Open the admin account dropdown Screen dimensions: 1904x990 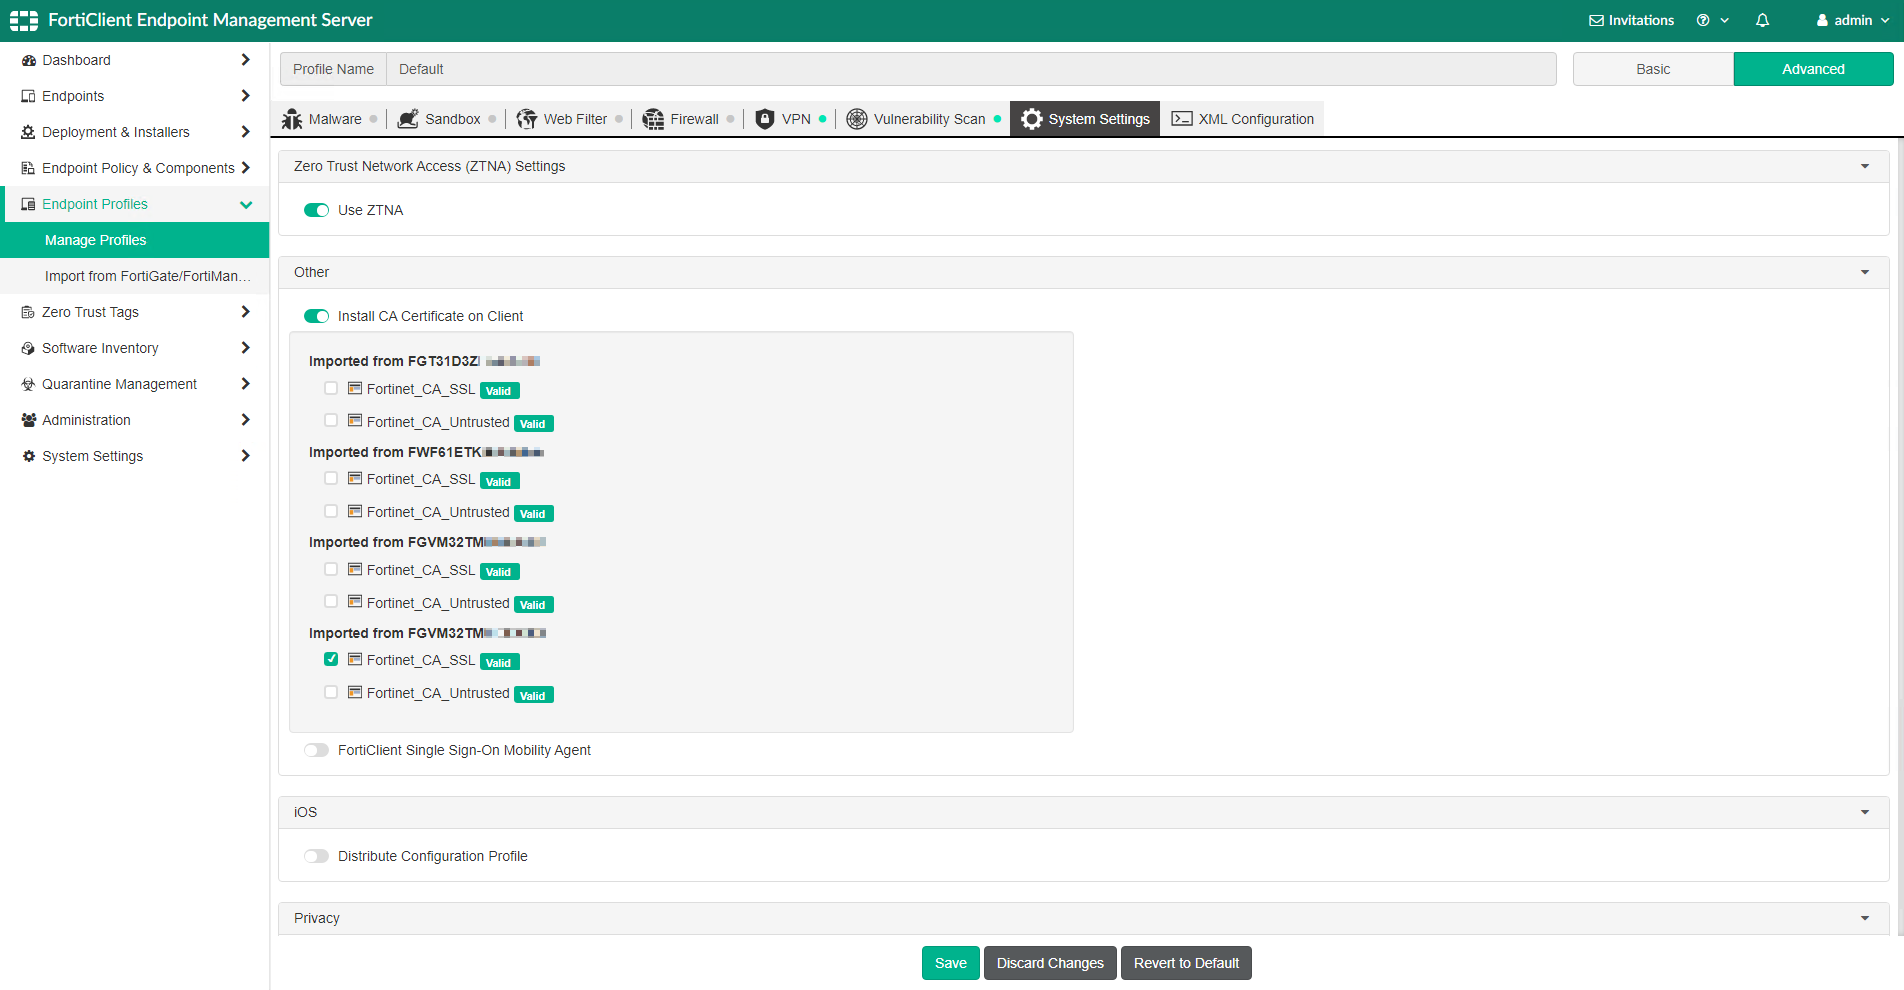pyautogui.click(x=1851, y=19)
